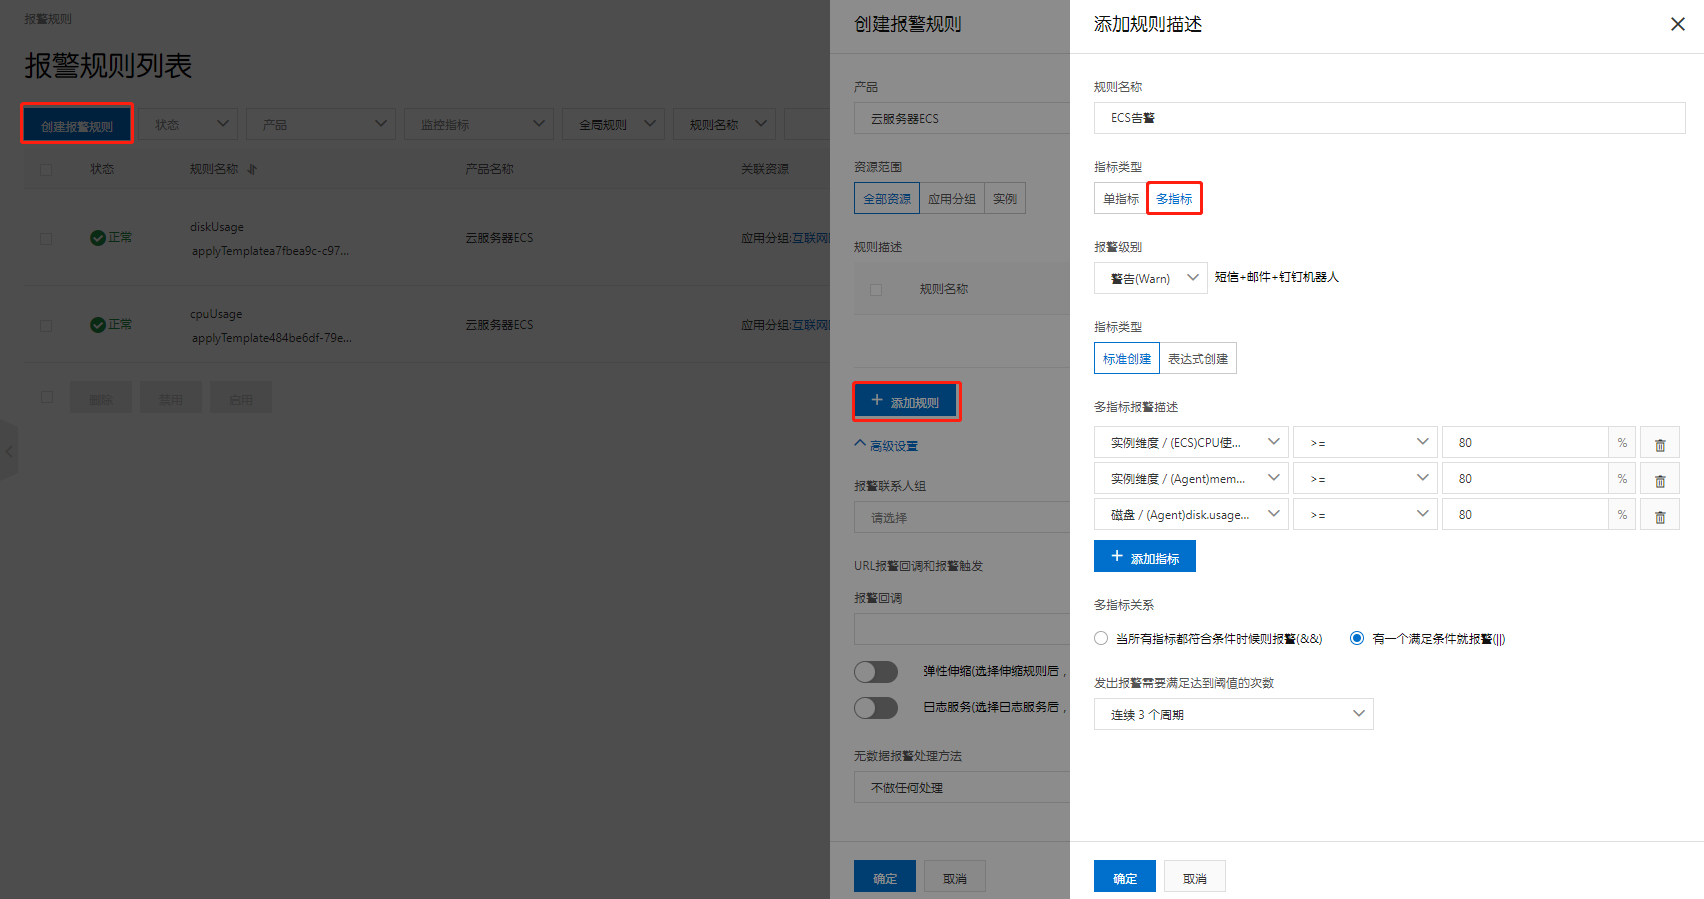Toggle the 弹性伸缩 switch
Viewport: 1704px width, 899px height.
tap(876, 671)
